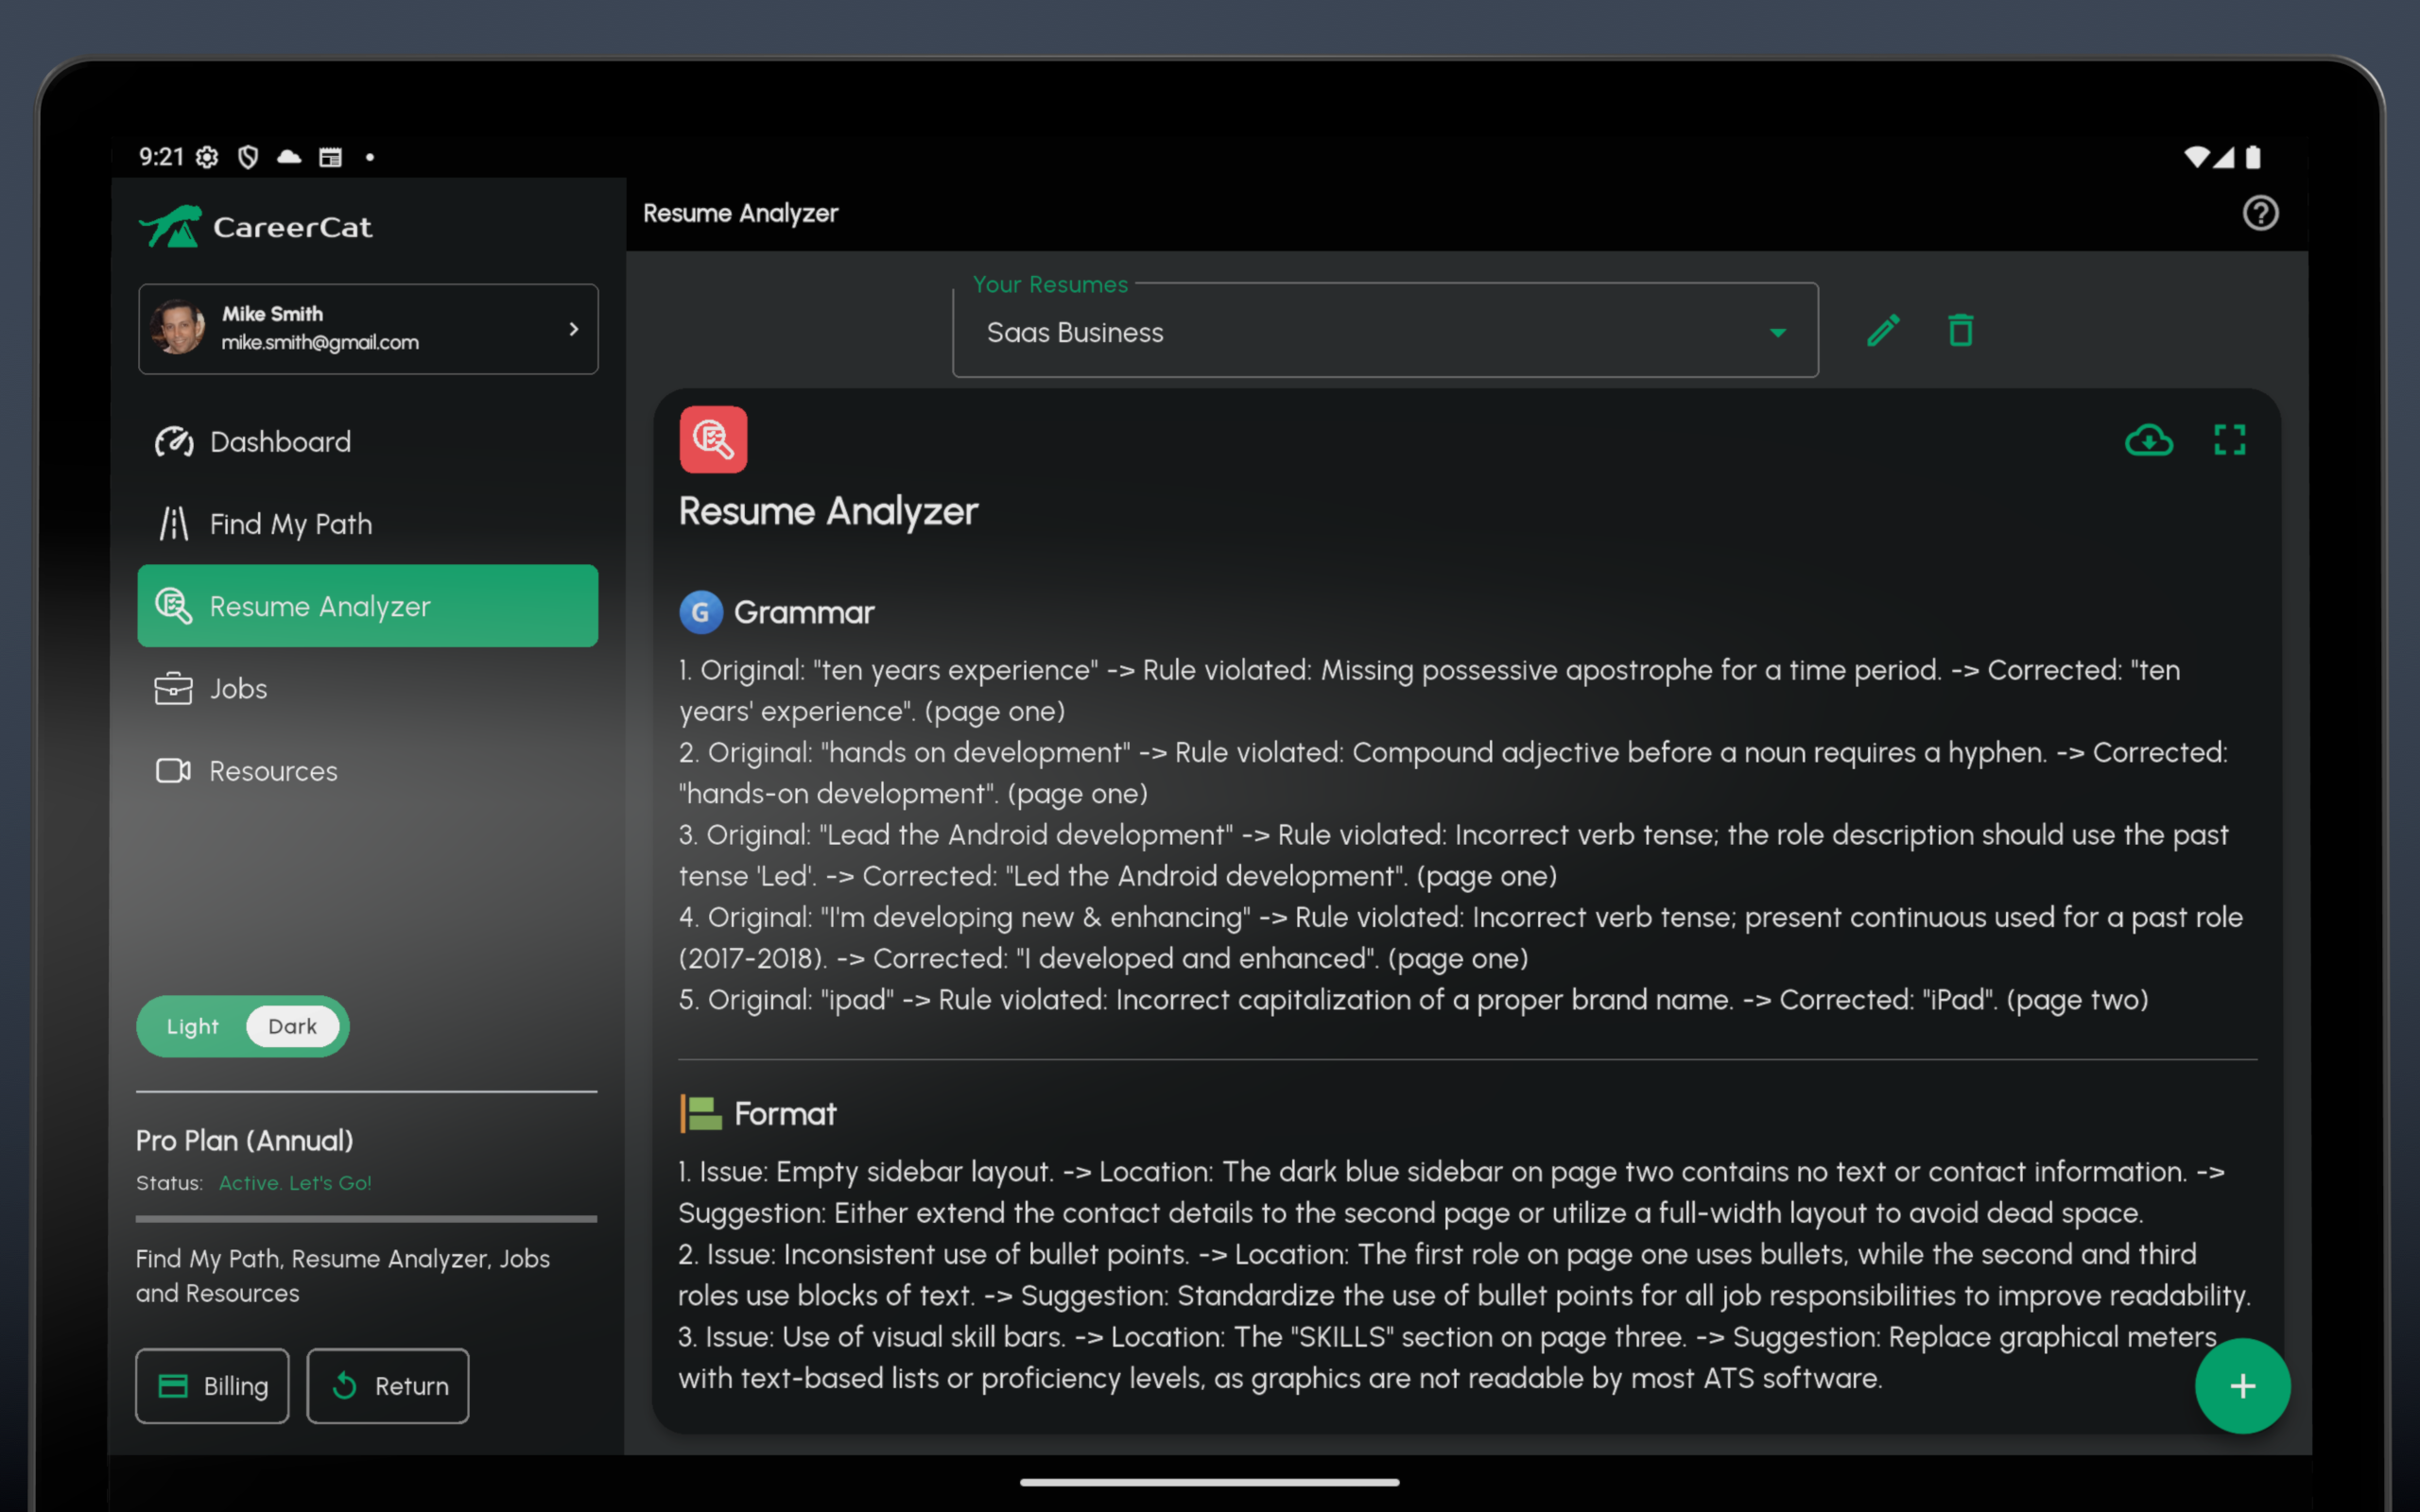Open the Your Resumes dropdown

(1384, 332)
